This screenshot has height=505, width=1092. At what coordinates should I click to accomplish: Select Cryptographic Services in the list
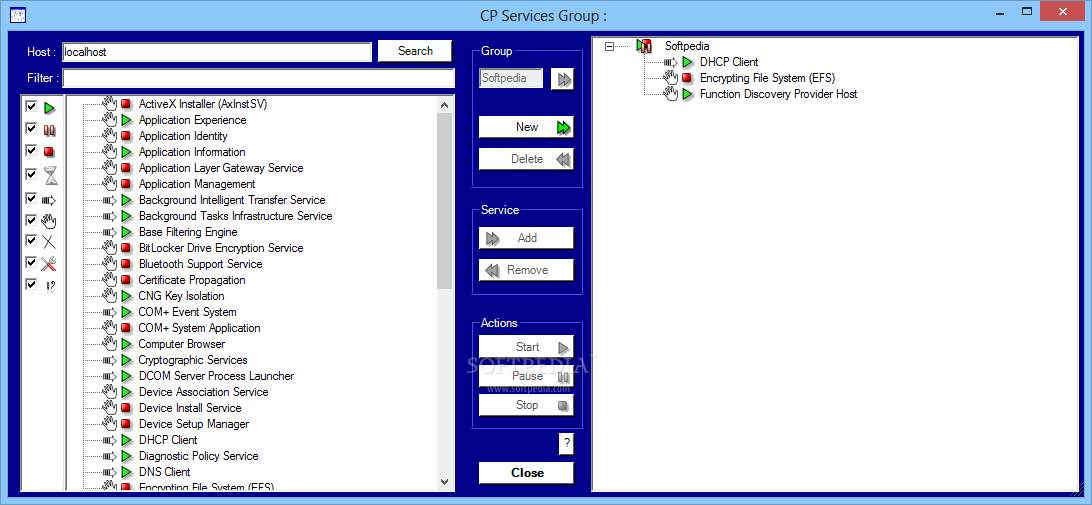(193, 360)
